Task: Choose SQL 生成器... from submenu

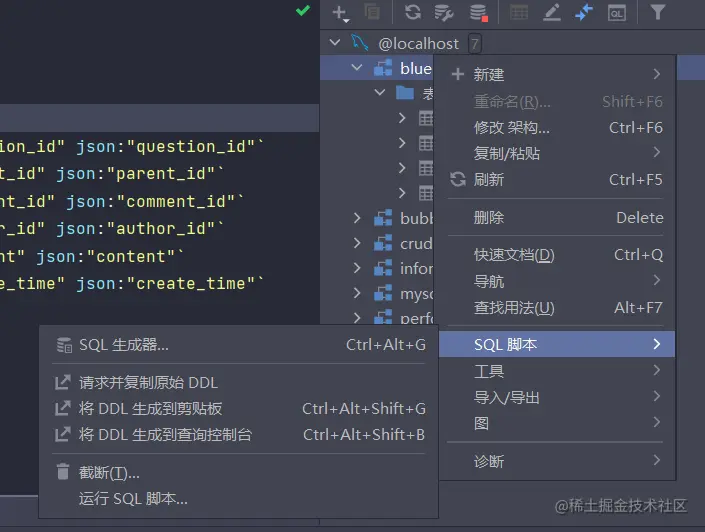Action: 238,345
